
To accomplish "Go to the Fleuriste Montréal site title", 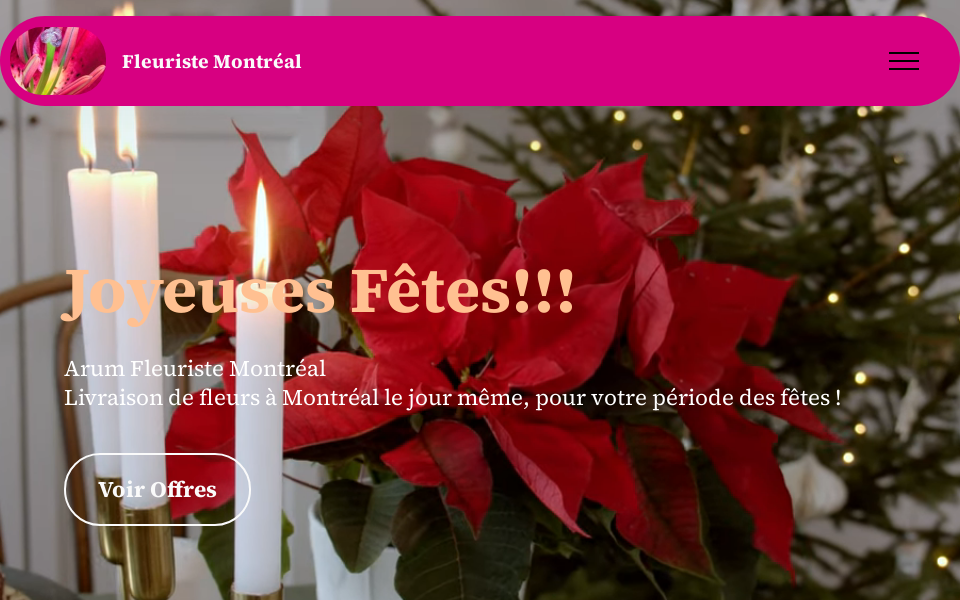I will click(x=212, y=62).
